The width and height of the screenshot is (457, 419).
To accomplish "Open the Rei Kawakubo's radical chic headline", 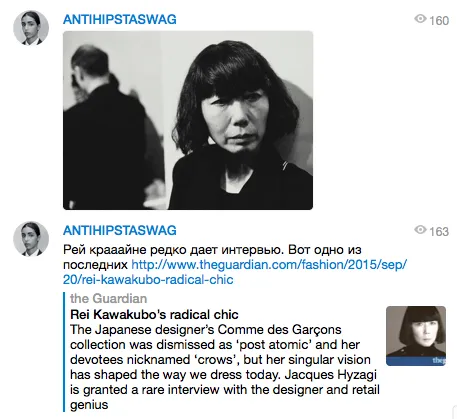I will click(x=154, y=314).
